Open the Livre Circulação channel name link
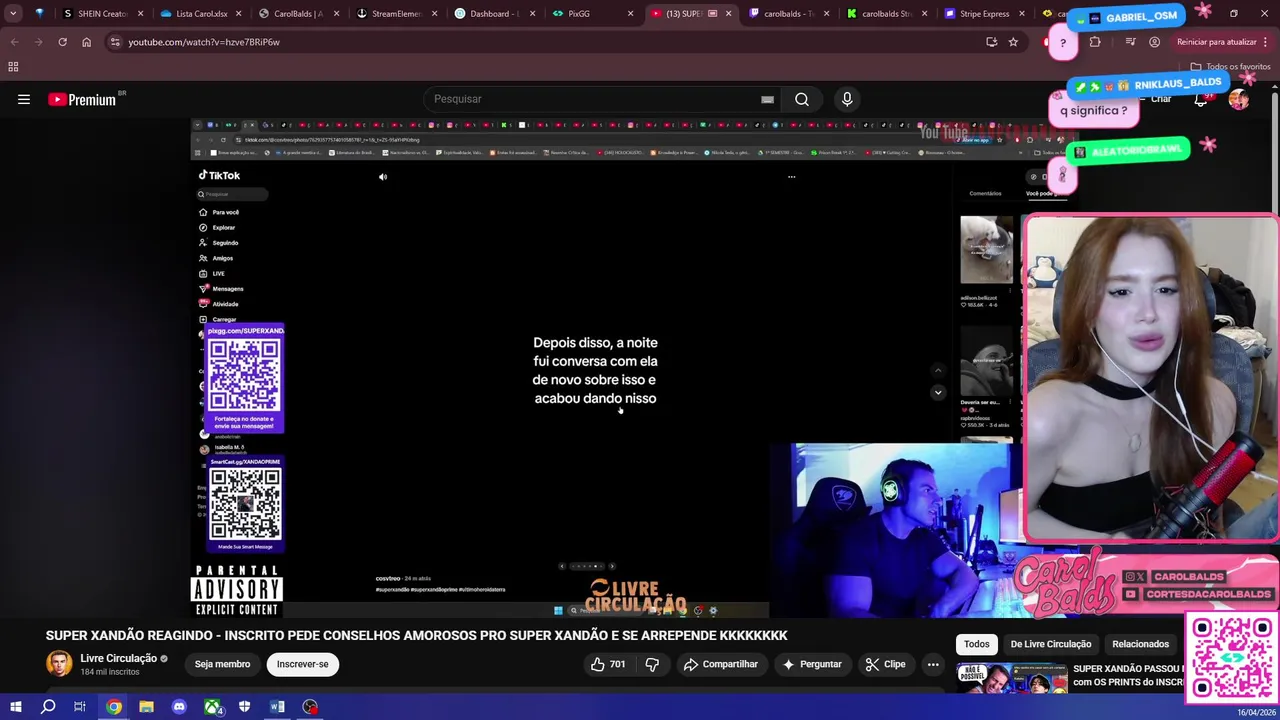Viewport: 1280px width, 720px height. click(118, 658)
